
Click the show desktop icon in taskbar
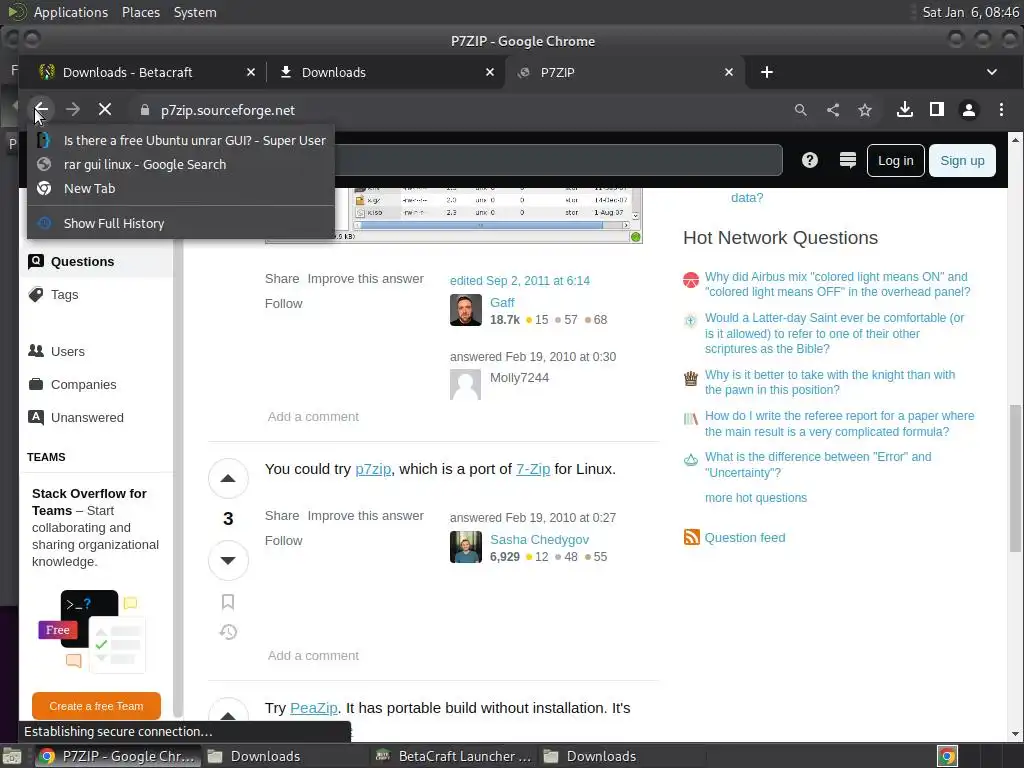coord(12,756)
